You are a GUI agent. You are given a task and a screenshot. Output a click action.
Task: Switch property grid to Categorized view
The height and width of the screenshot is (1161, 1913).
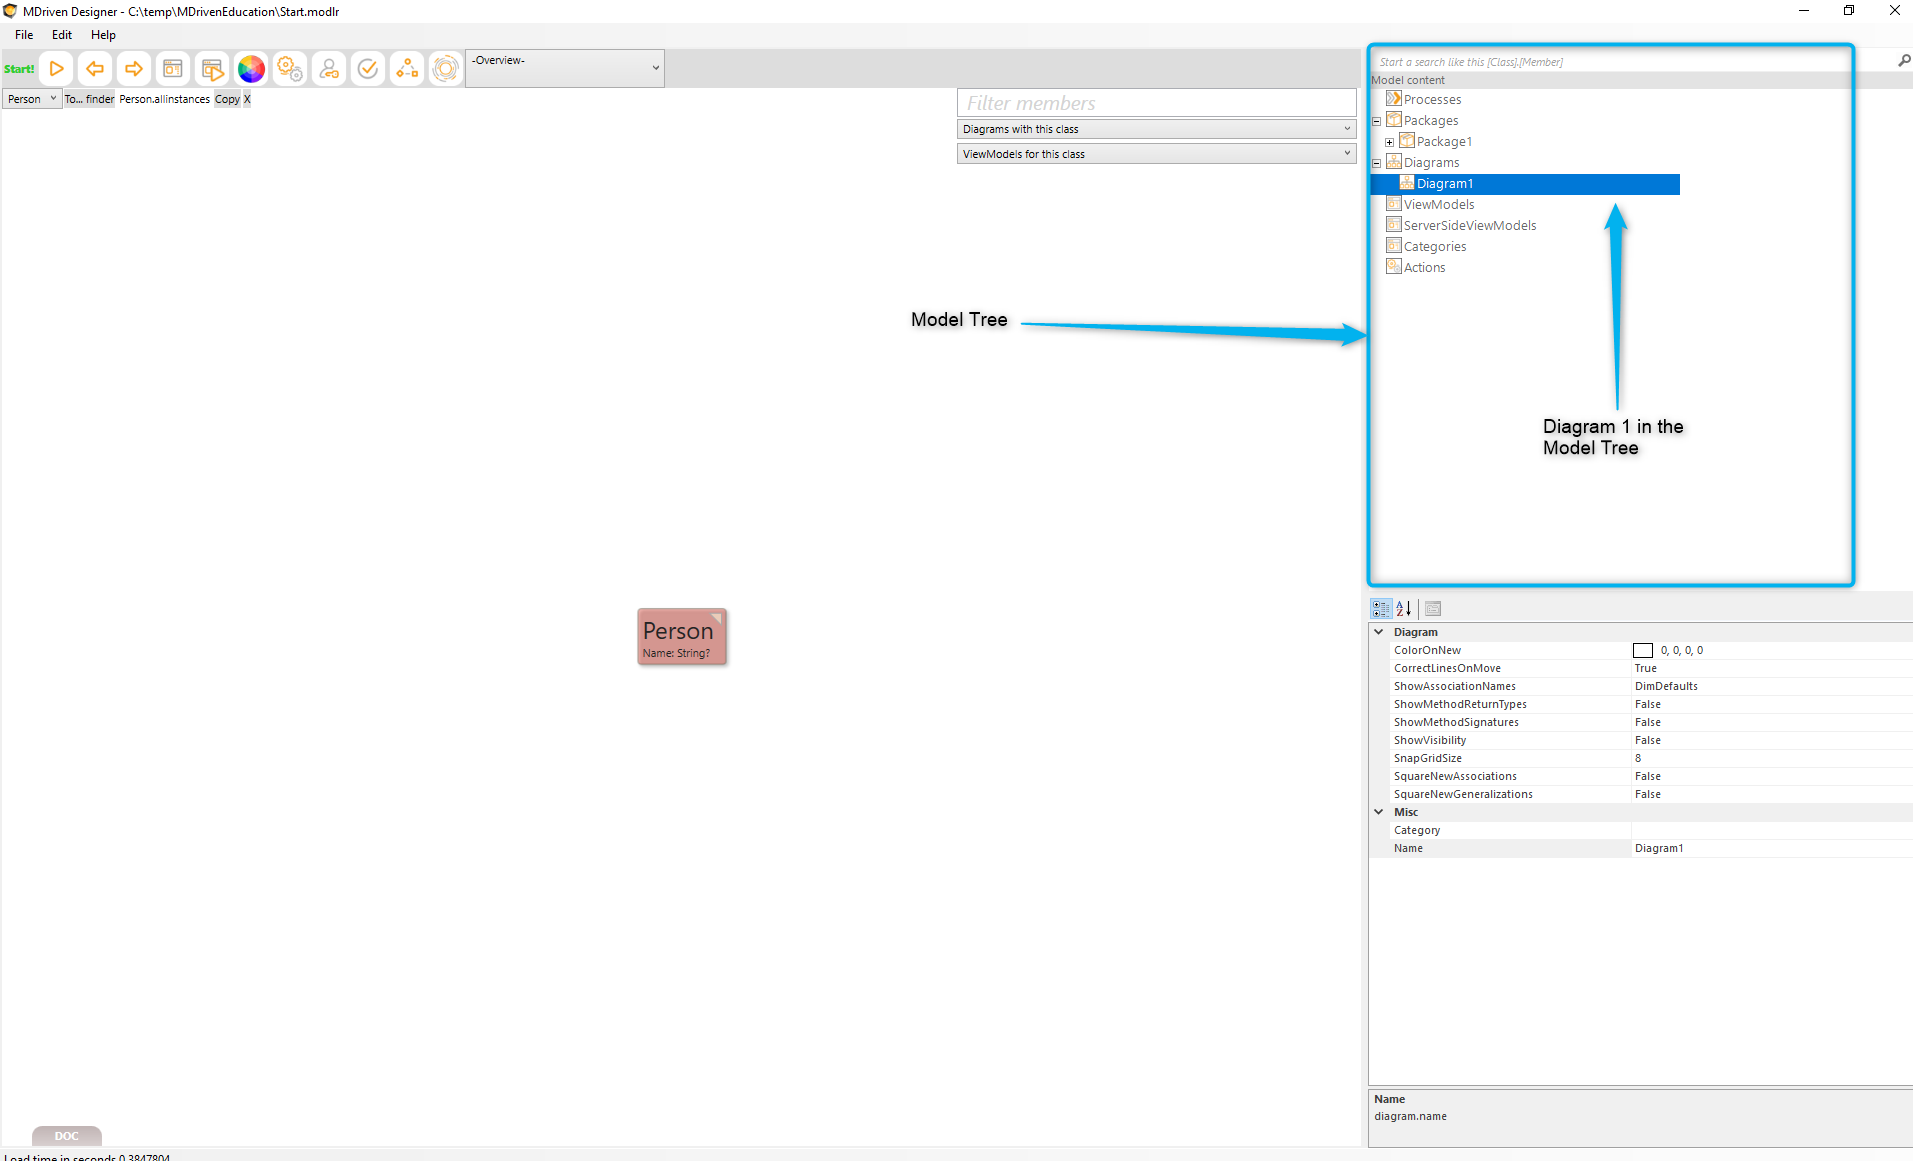1381,608
